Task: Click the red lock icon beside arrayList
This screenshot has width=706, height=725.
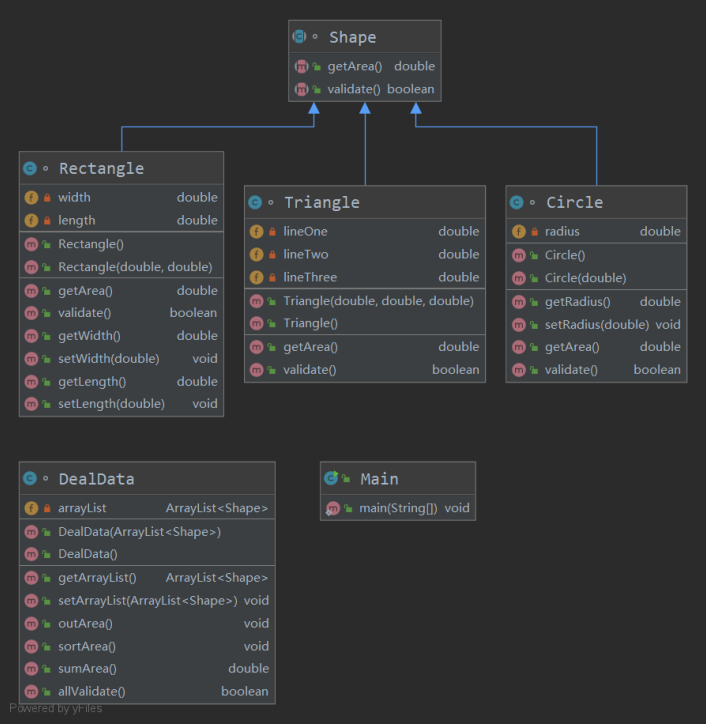Action: [47, 509]
